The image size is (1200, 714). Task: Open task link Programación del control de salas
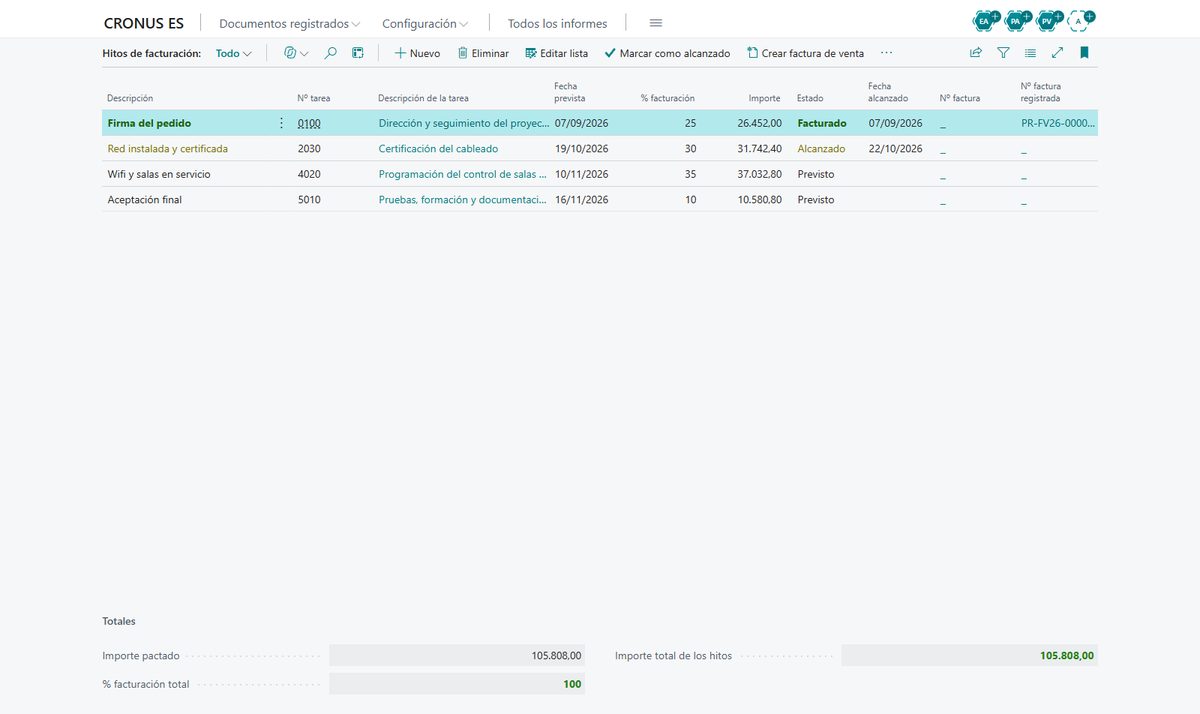click(x=463, y=174)
